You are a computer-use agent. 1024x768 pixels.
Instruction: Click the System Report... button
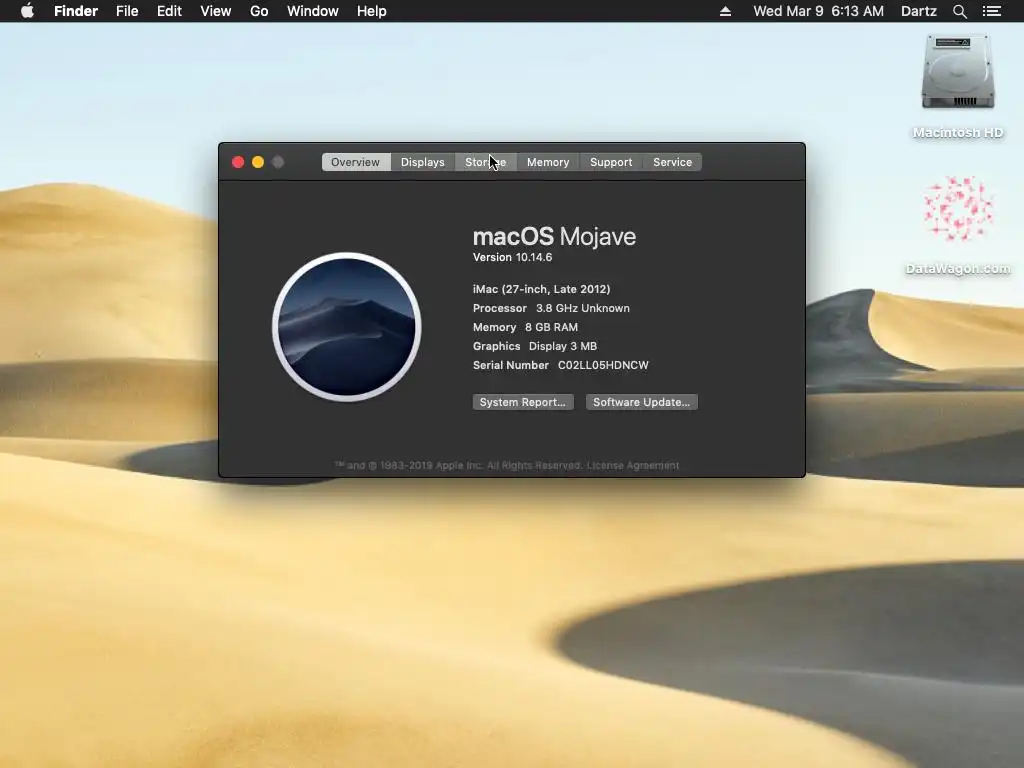(522, 402)
